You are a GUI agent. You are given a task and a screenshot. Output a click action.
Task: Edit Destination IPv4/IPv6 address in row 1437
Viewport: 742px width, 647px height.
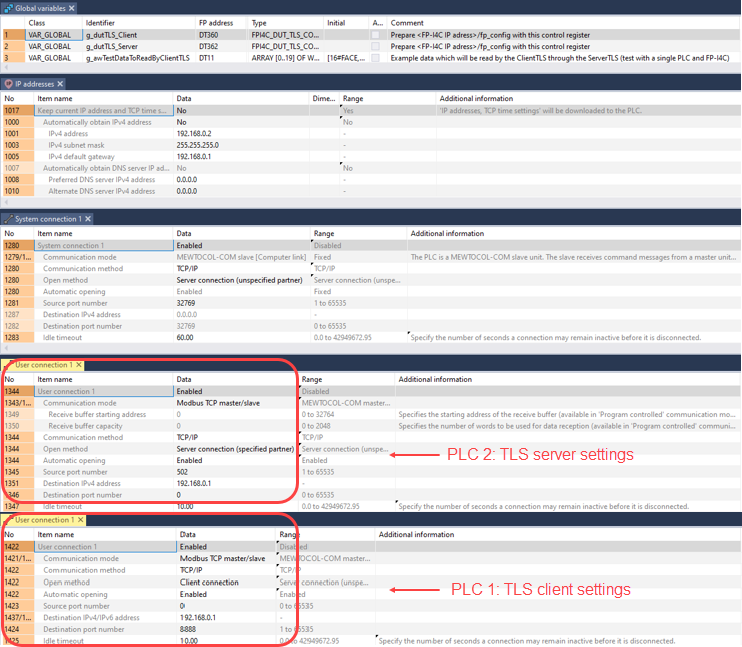coord(226,617)
